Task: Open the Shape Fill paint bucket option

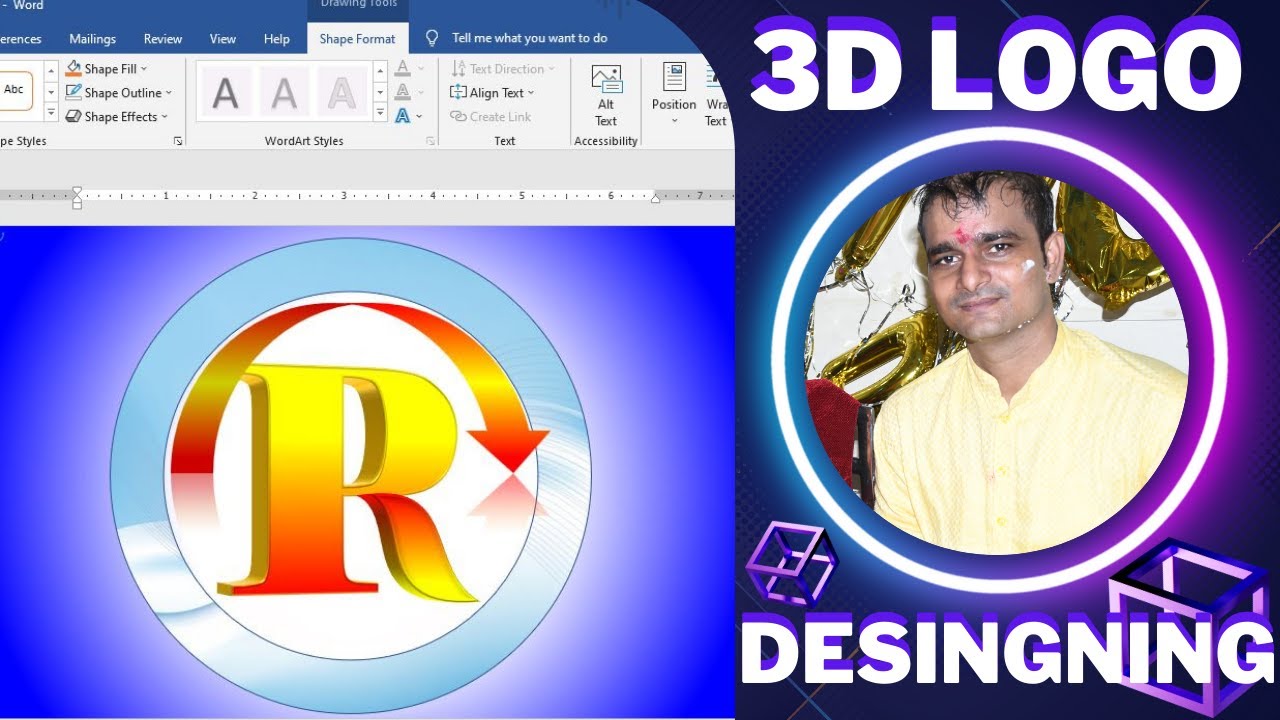Action: 106,69
